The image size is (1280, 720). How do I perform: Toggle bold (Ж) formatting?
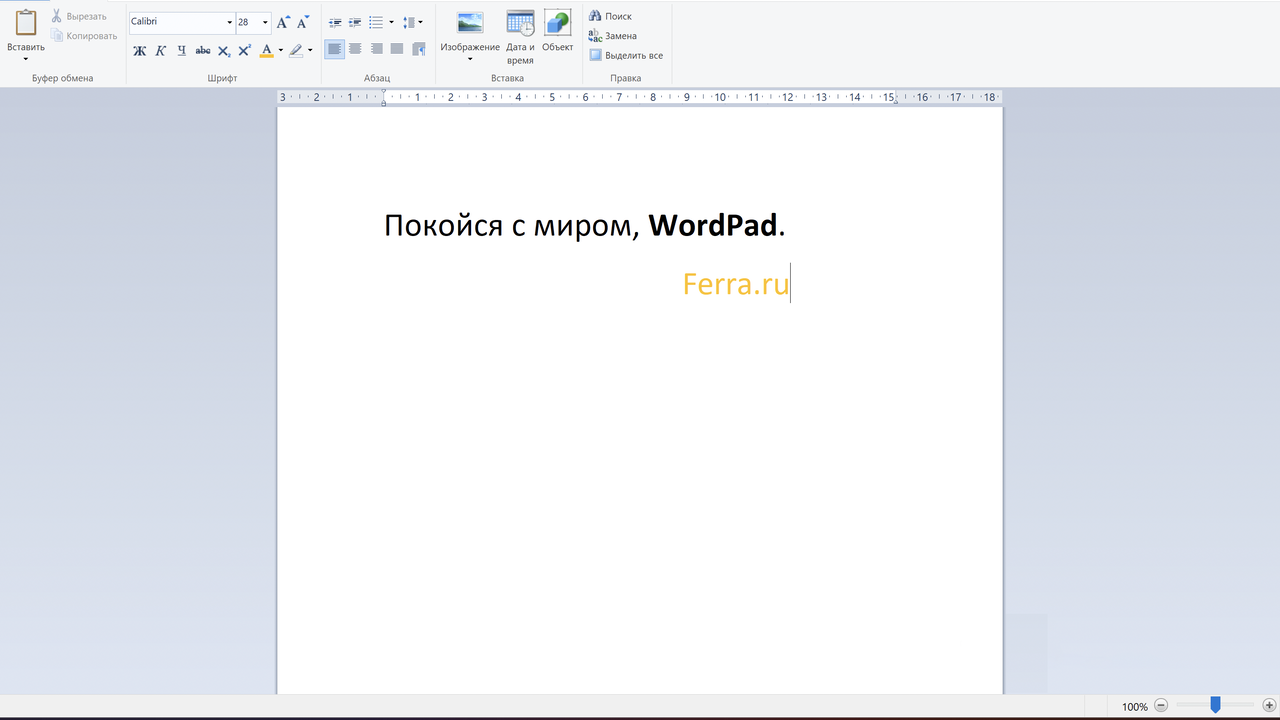pyautogui.click(x=139, y=50)
